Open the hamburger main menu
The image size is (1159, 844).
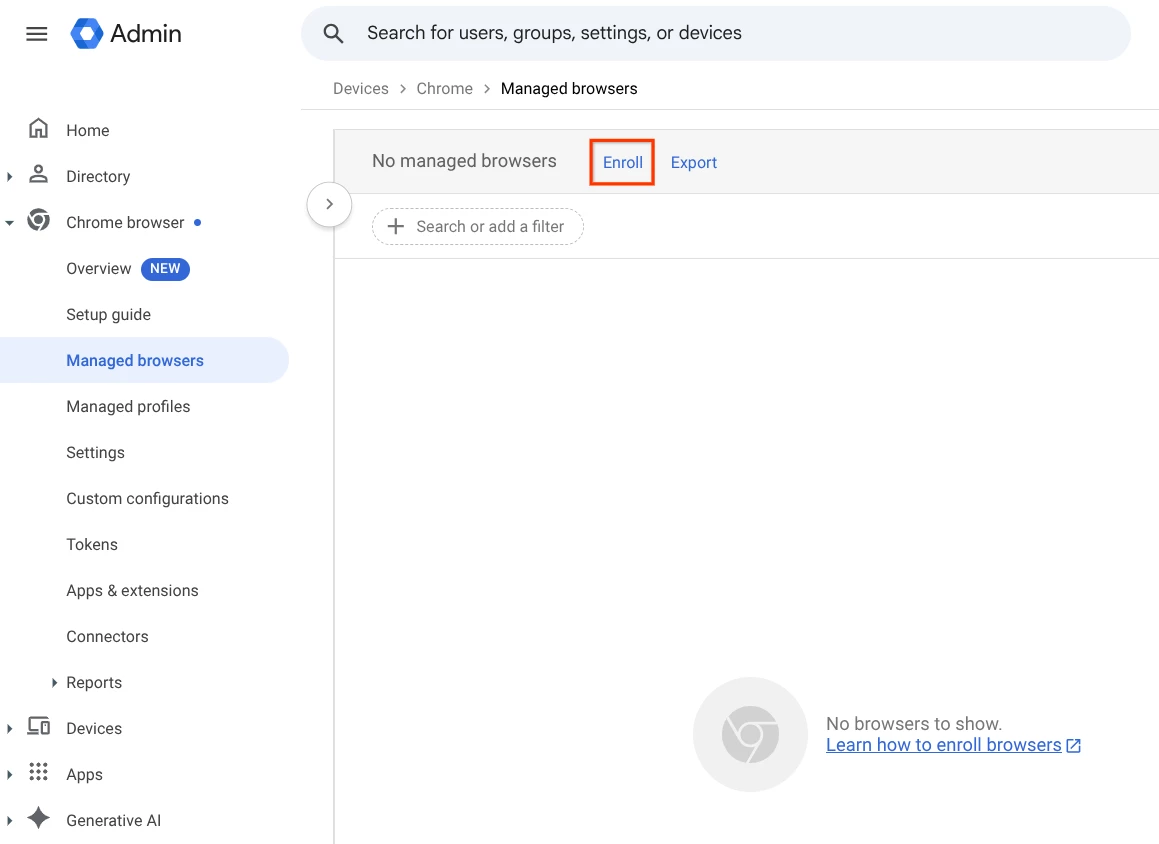36,34
